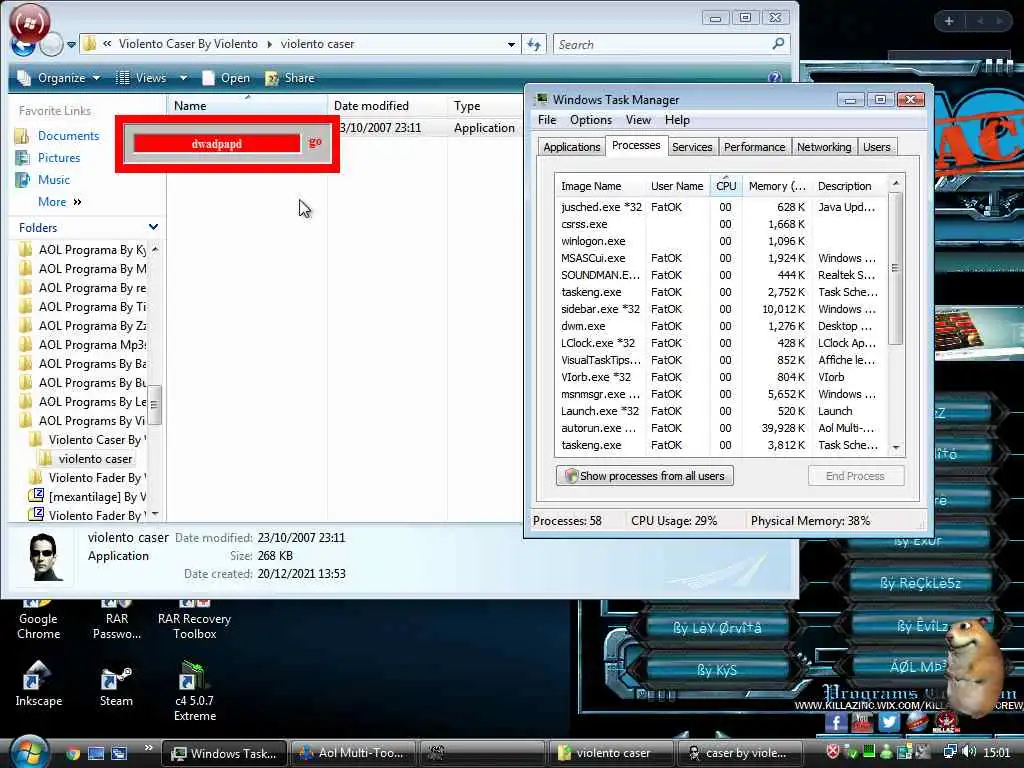Screen dimensions: 1024x768
Task: Open the File menu in Task Manager
Action: (x=547, y=120)
